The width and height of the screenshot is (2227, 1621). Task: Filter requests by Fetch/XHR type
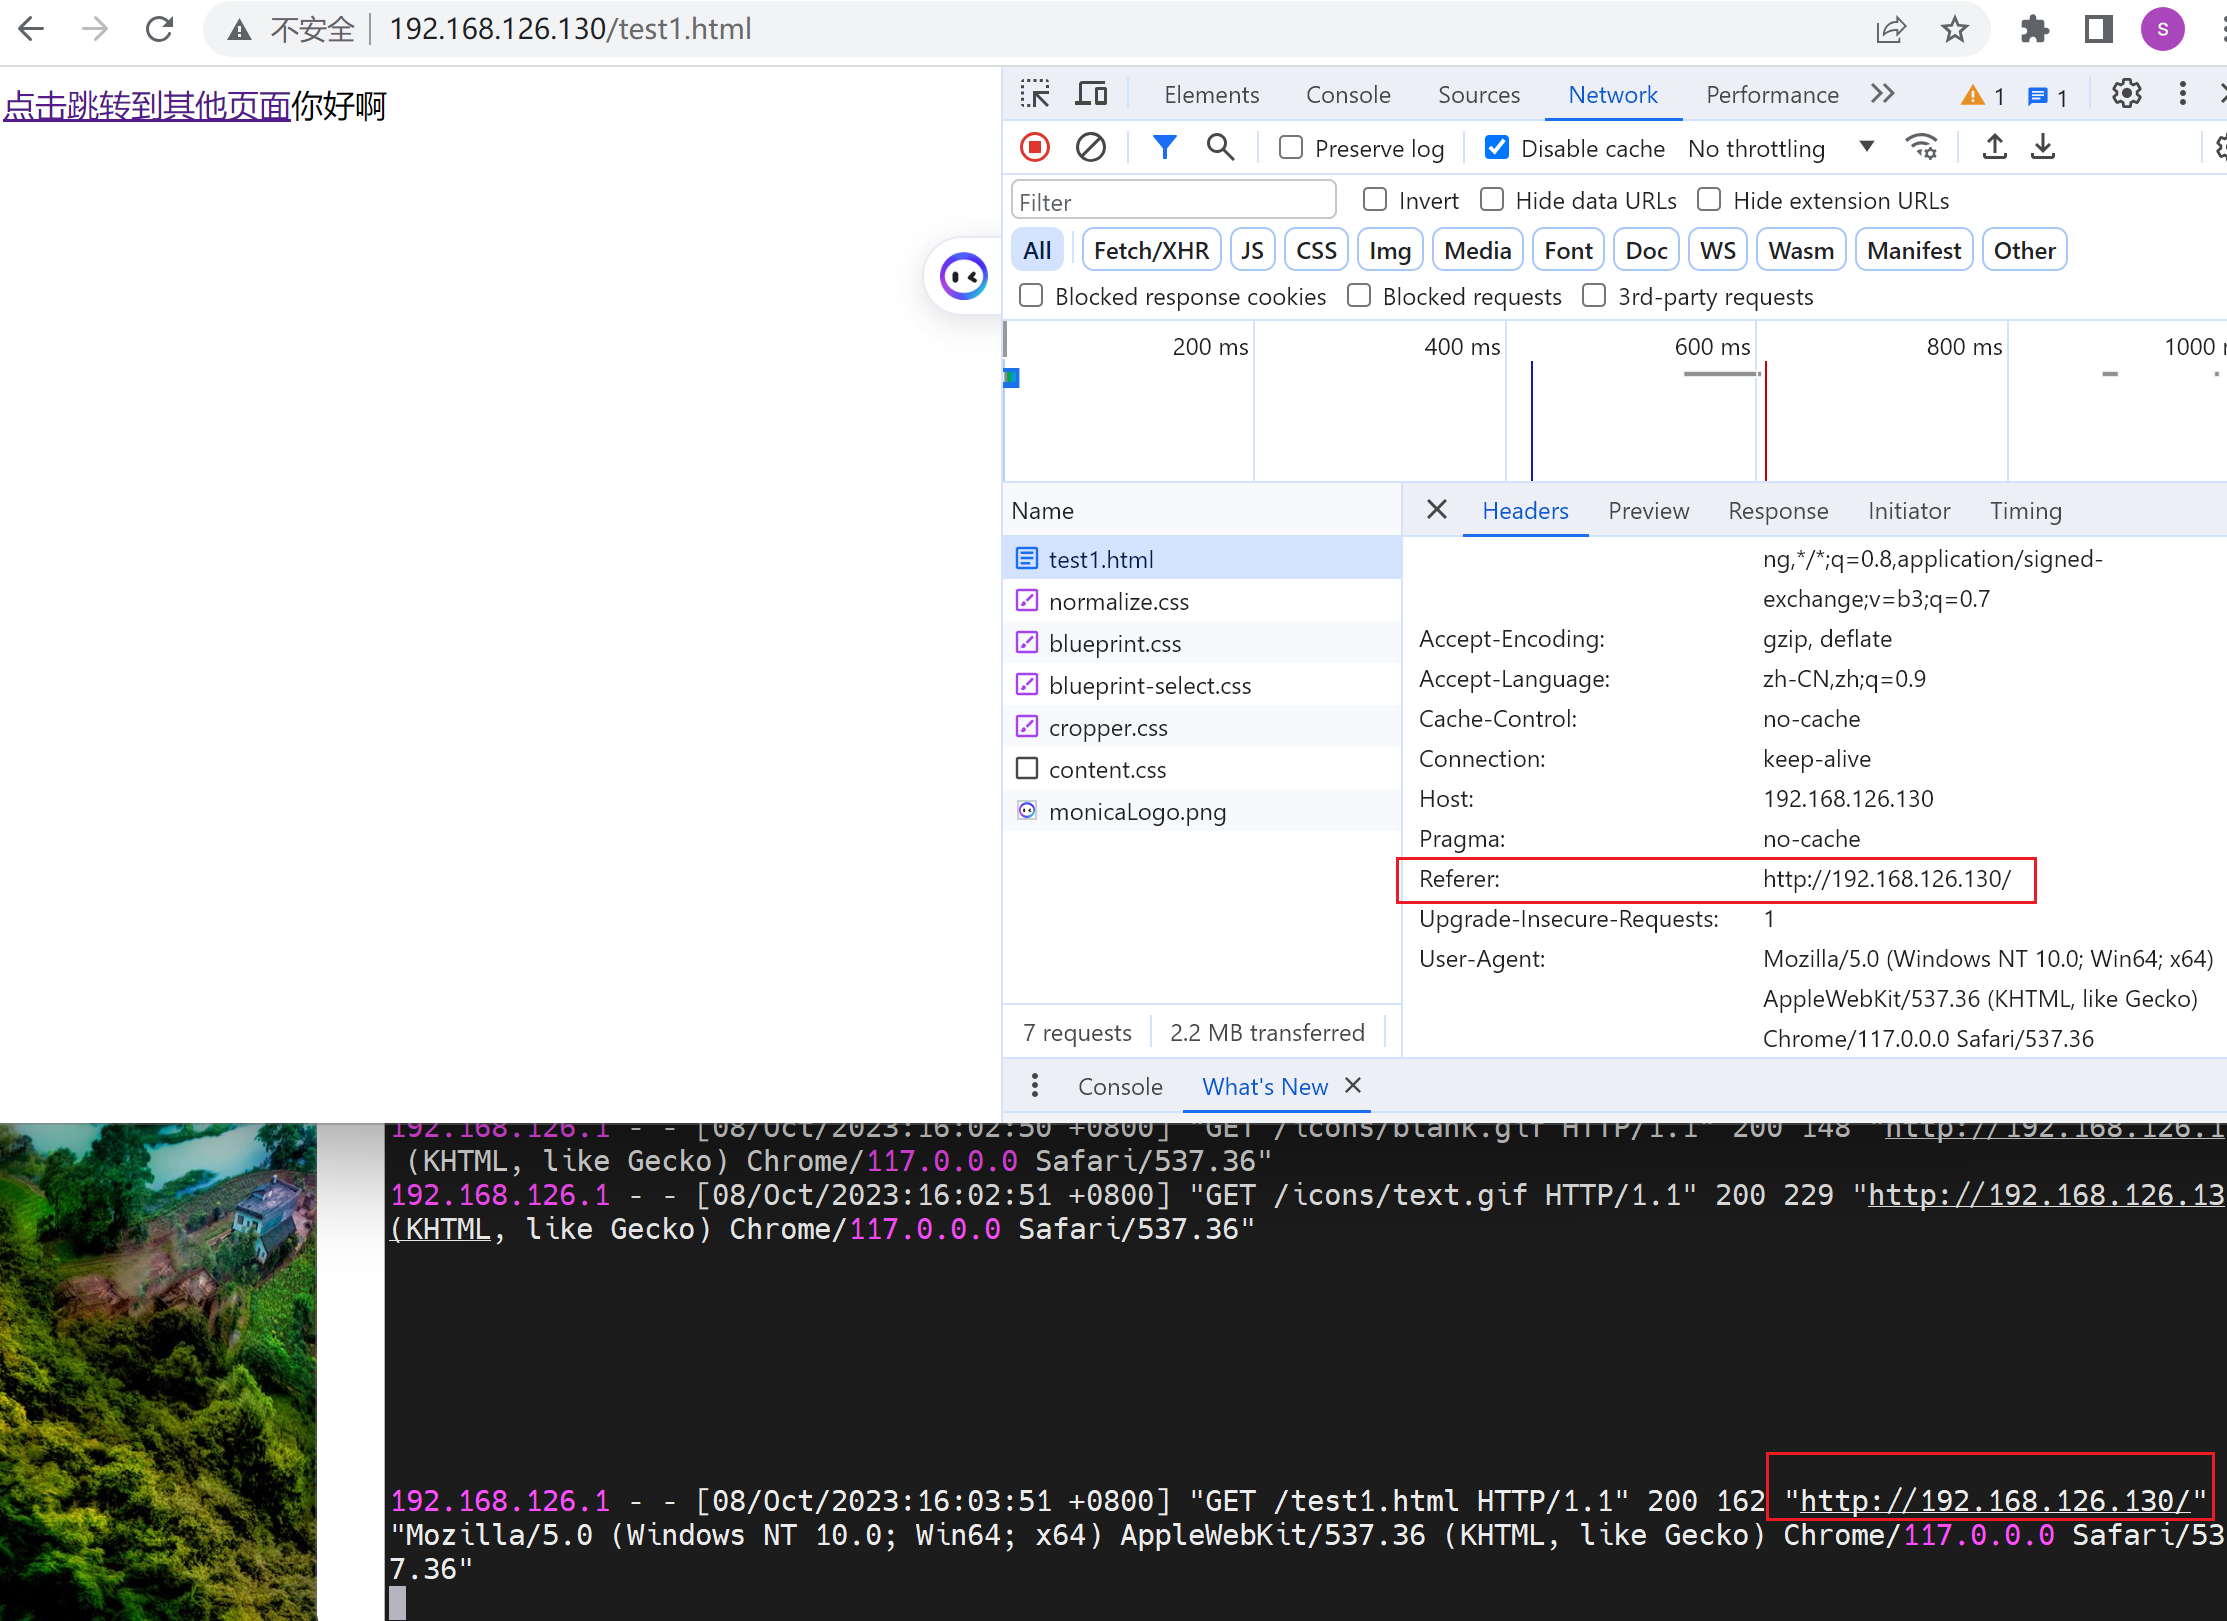tap(1150, 250)
